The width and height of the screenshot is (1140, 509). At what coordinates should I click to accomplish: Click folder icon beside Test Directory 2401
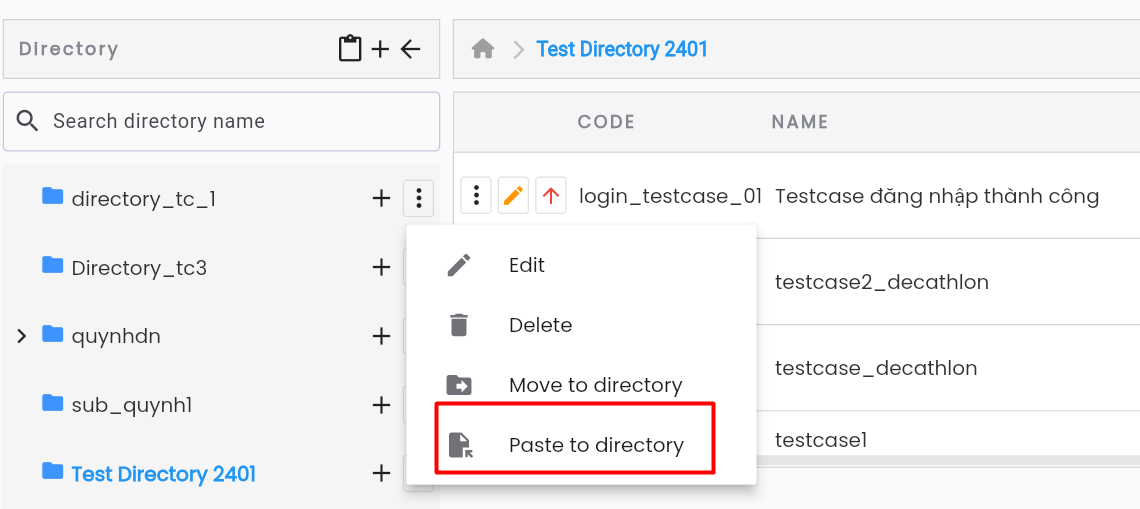tap(52, 471)
